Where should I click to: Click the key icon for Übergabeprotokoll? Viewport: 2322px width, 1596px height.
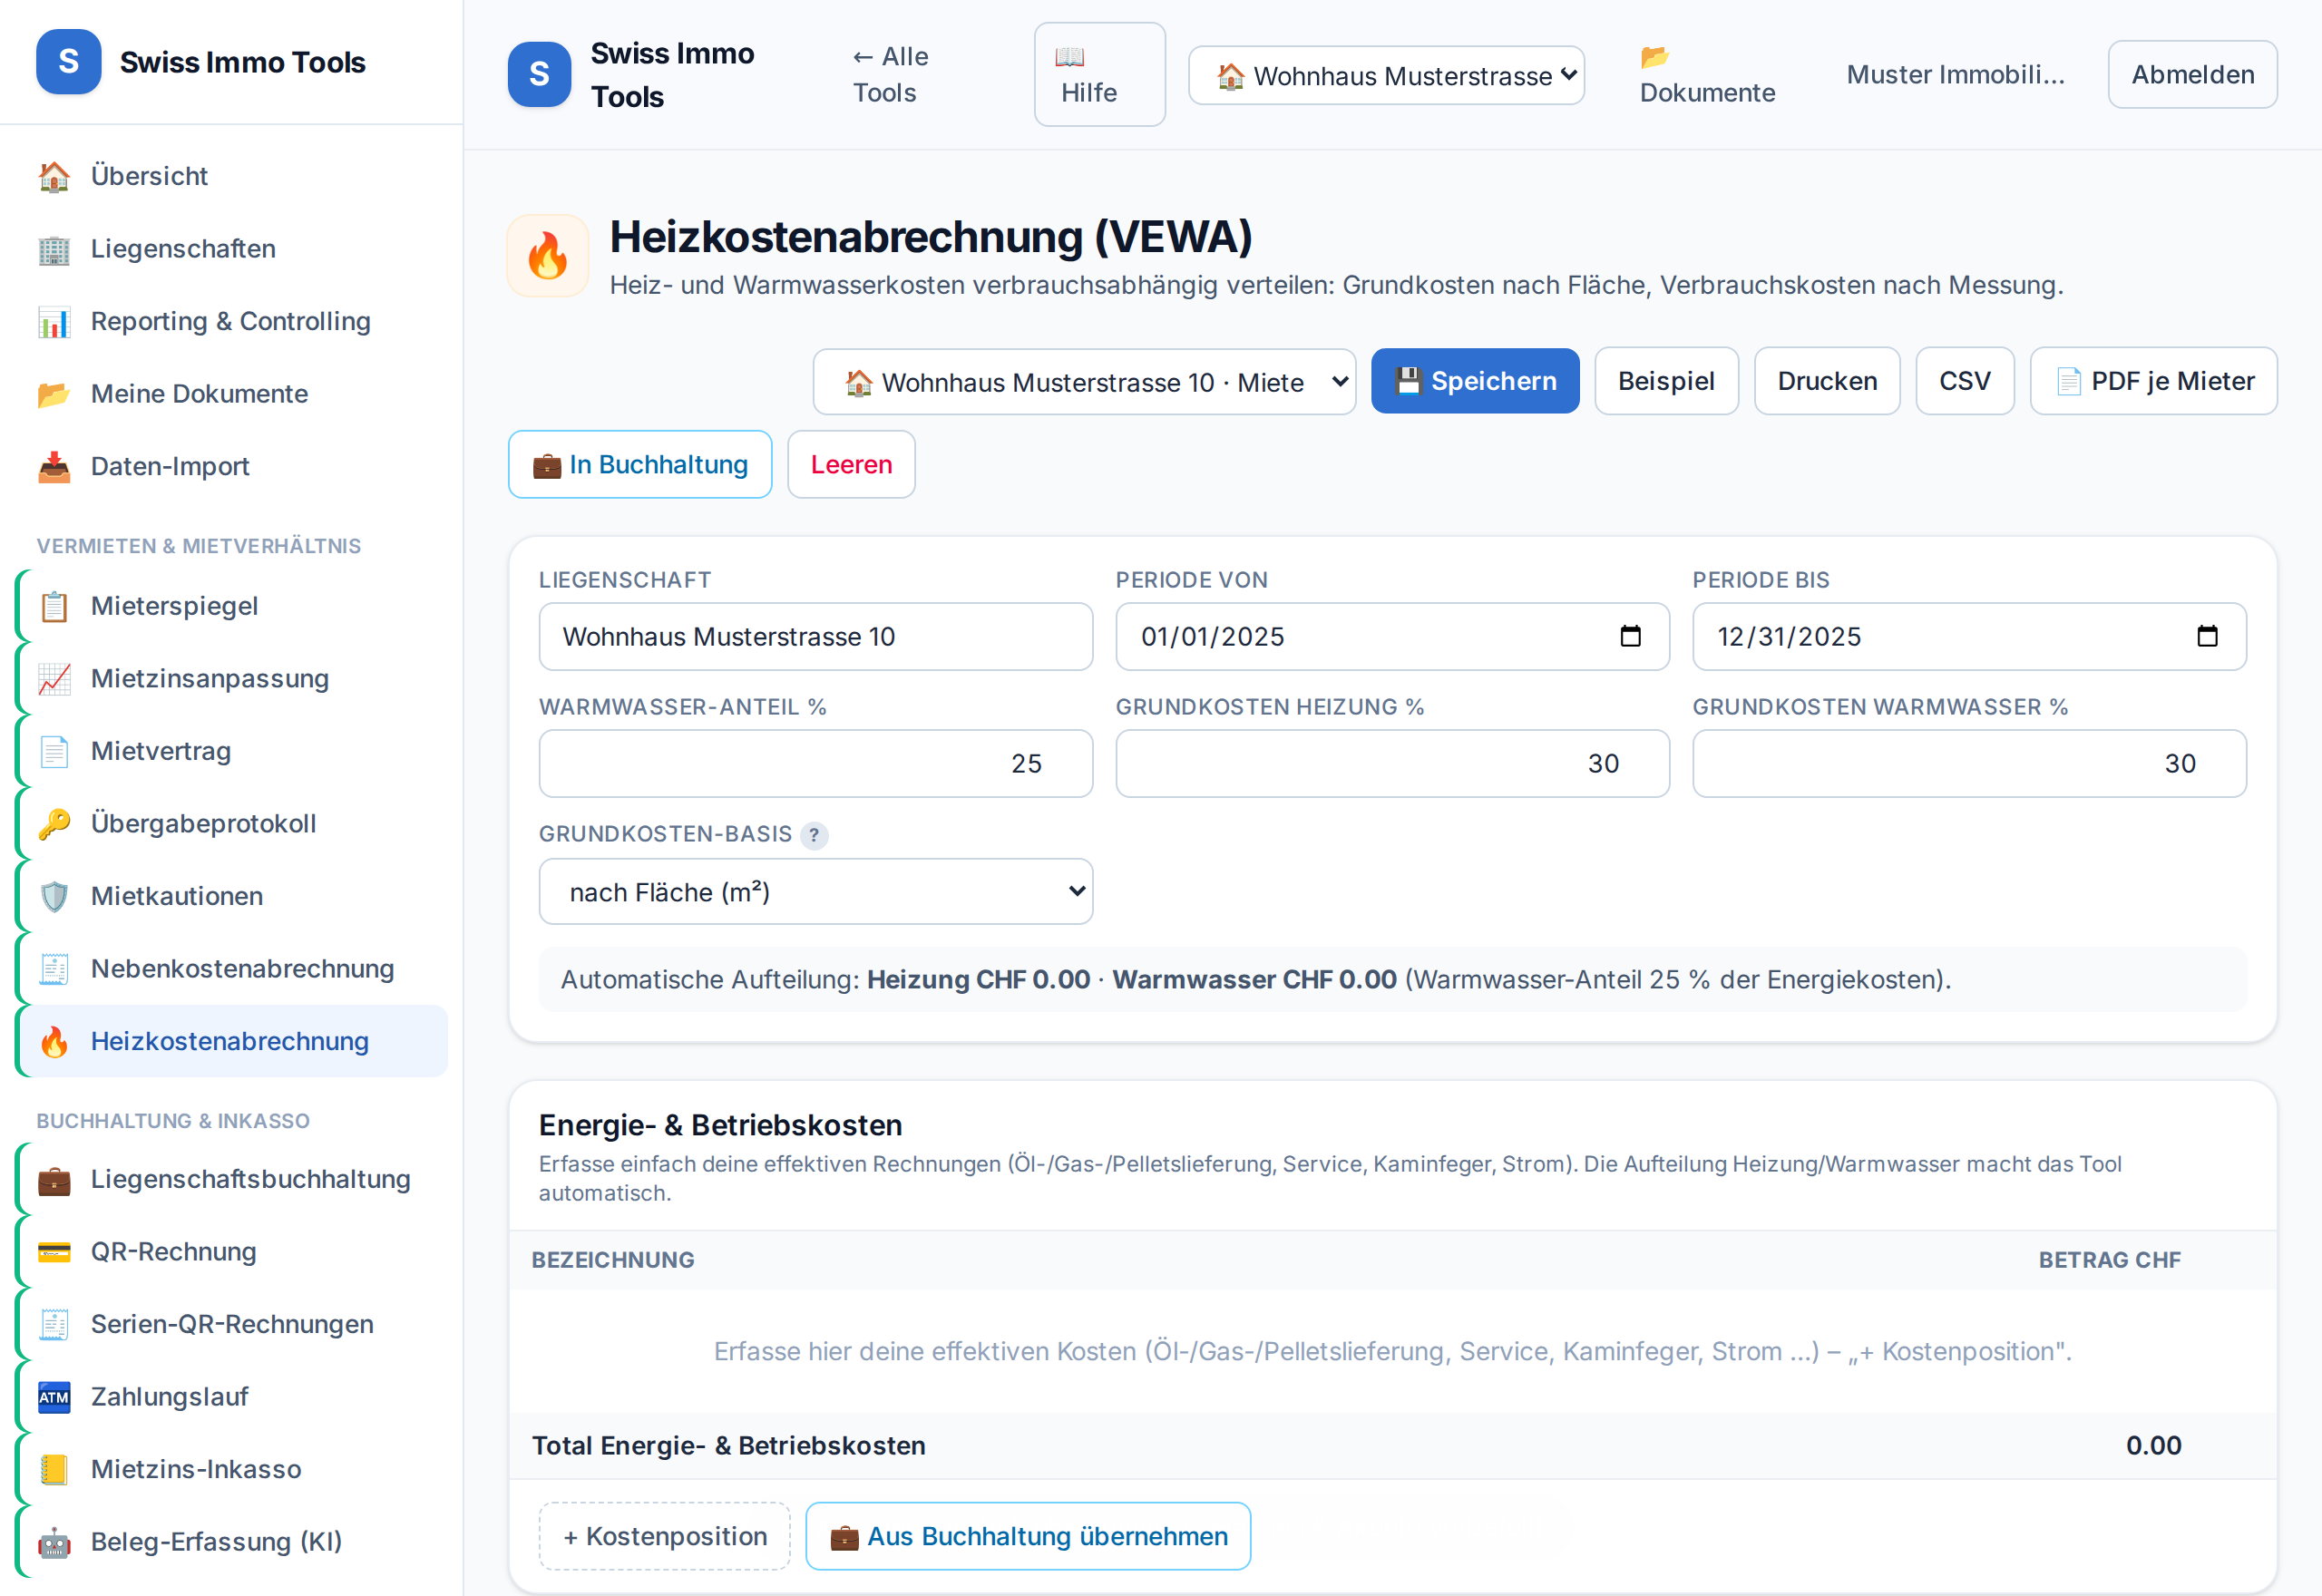(54, 823)
